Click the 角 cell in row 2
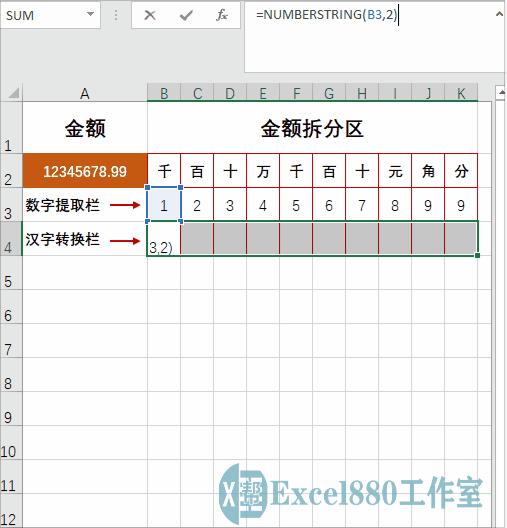Viewport: 507px width, 528px height. click(x=428, y=171)
